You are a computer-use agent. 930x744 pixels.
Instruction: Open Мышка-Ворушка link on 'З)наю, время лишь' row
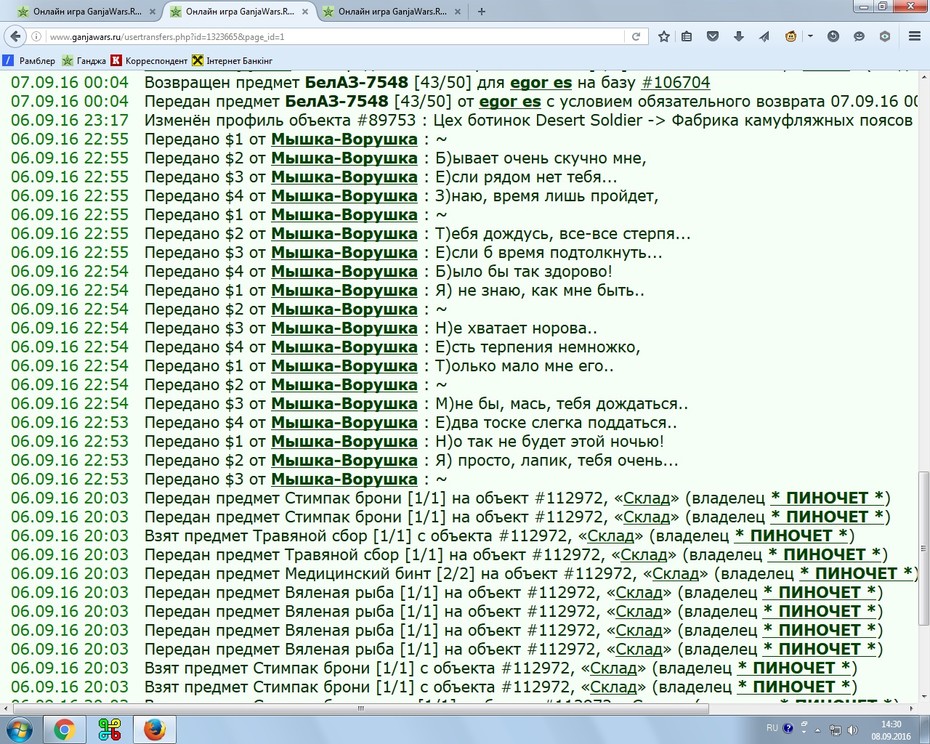pos(344,196)
